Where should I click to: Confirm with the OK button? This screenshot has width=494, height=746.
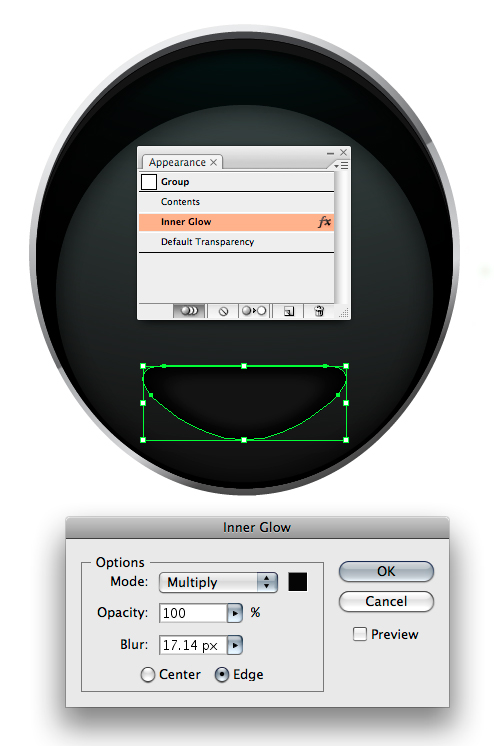386,571
